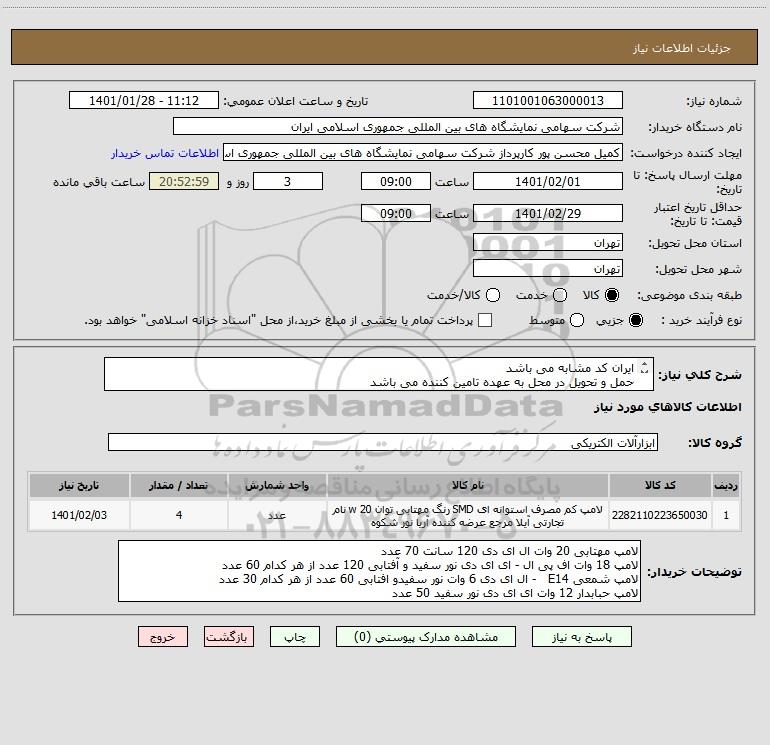Screen dimensions: 770x745
Task: Click the ایجاد کننده درخواست field
Action: coord(423,153)
